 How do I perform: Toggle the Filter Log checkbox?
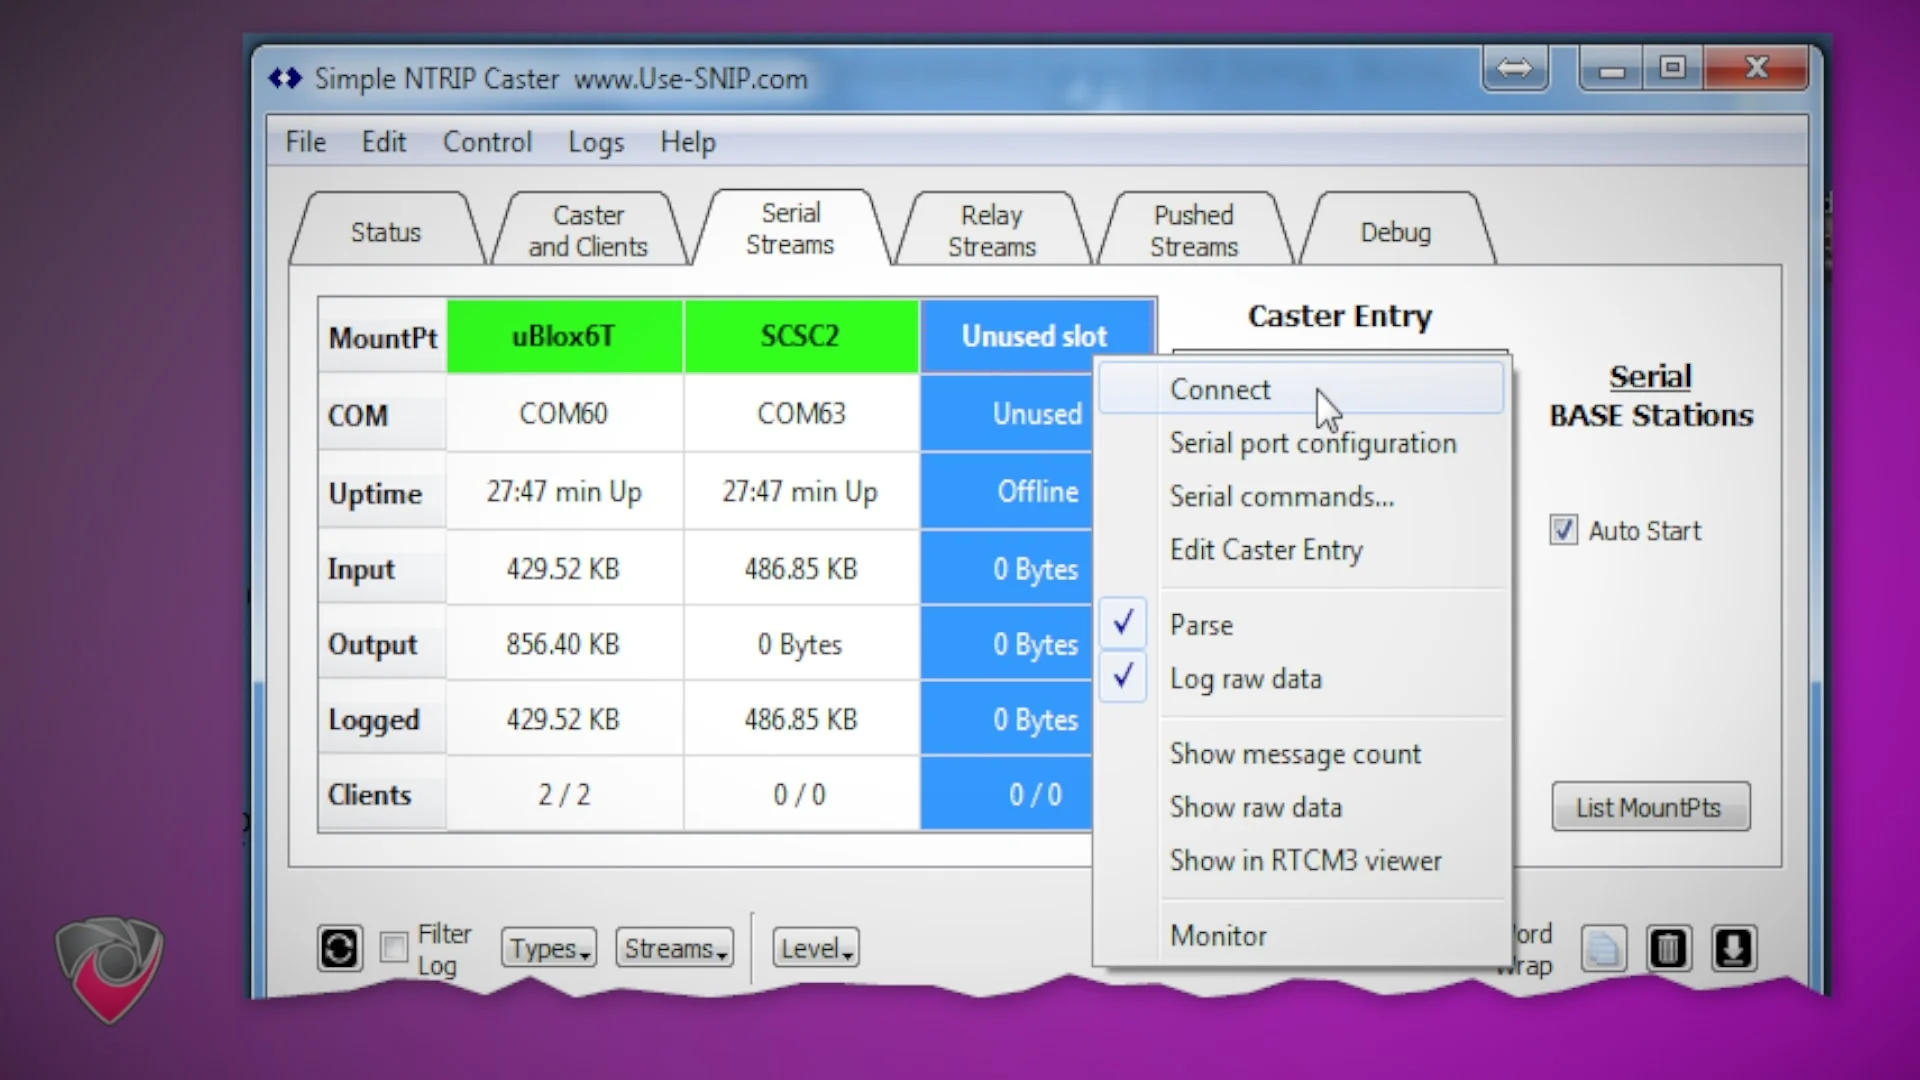394,947
